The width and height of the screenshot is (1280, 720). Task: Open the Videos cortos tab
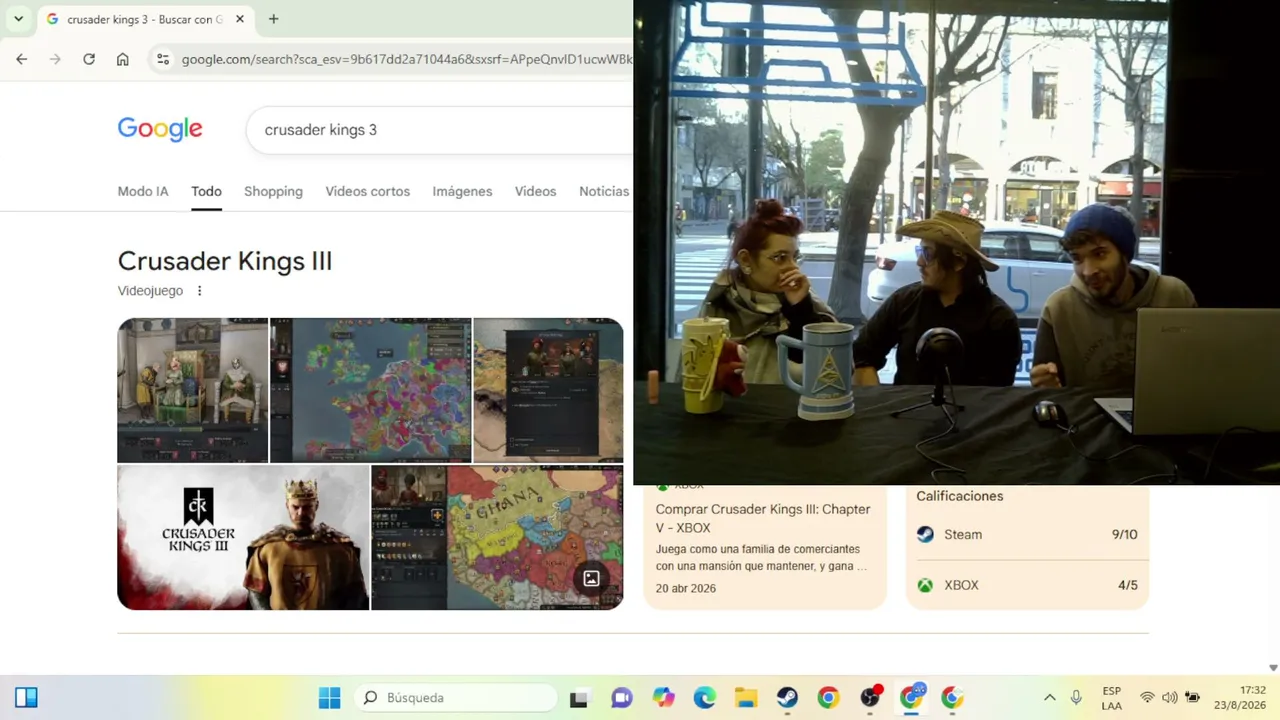(x=367, y=191)
